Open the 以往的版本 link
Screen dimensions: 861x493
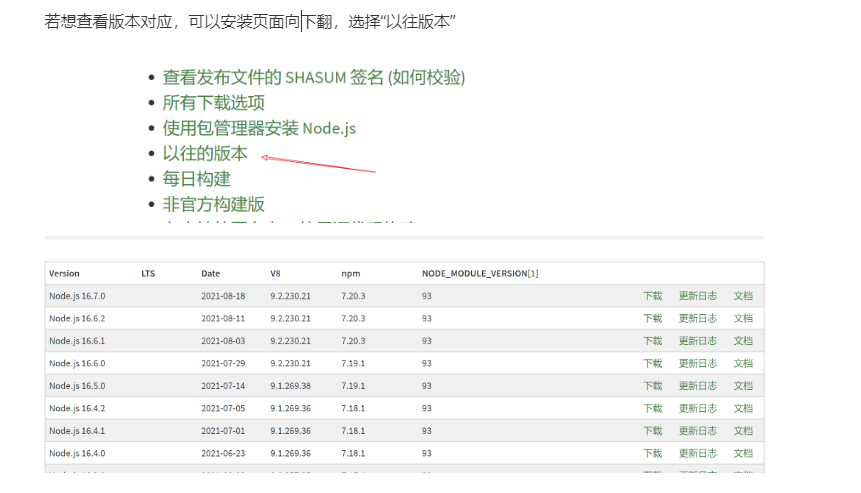[x=205, y=154]
